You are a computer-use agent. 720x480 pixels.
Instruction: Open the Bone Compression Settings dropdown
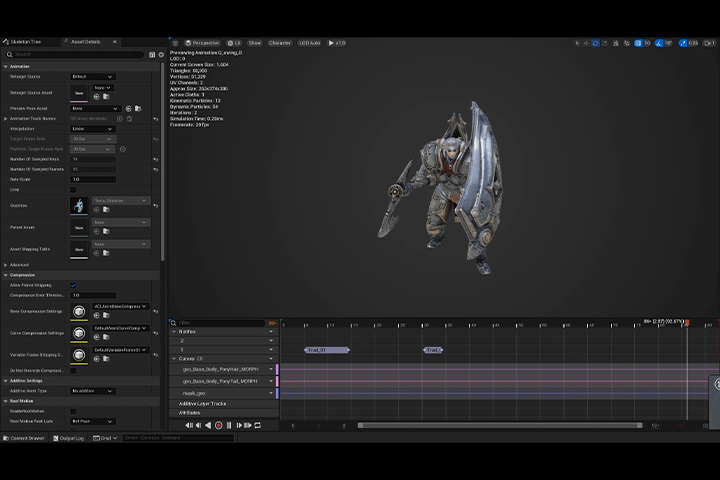coord(121,306)
